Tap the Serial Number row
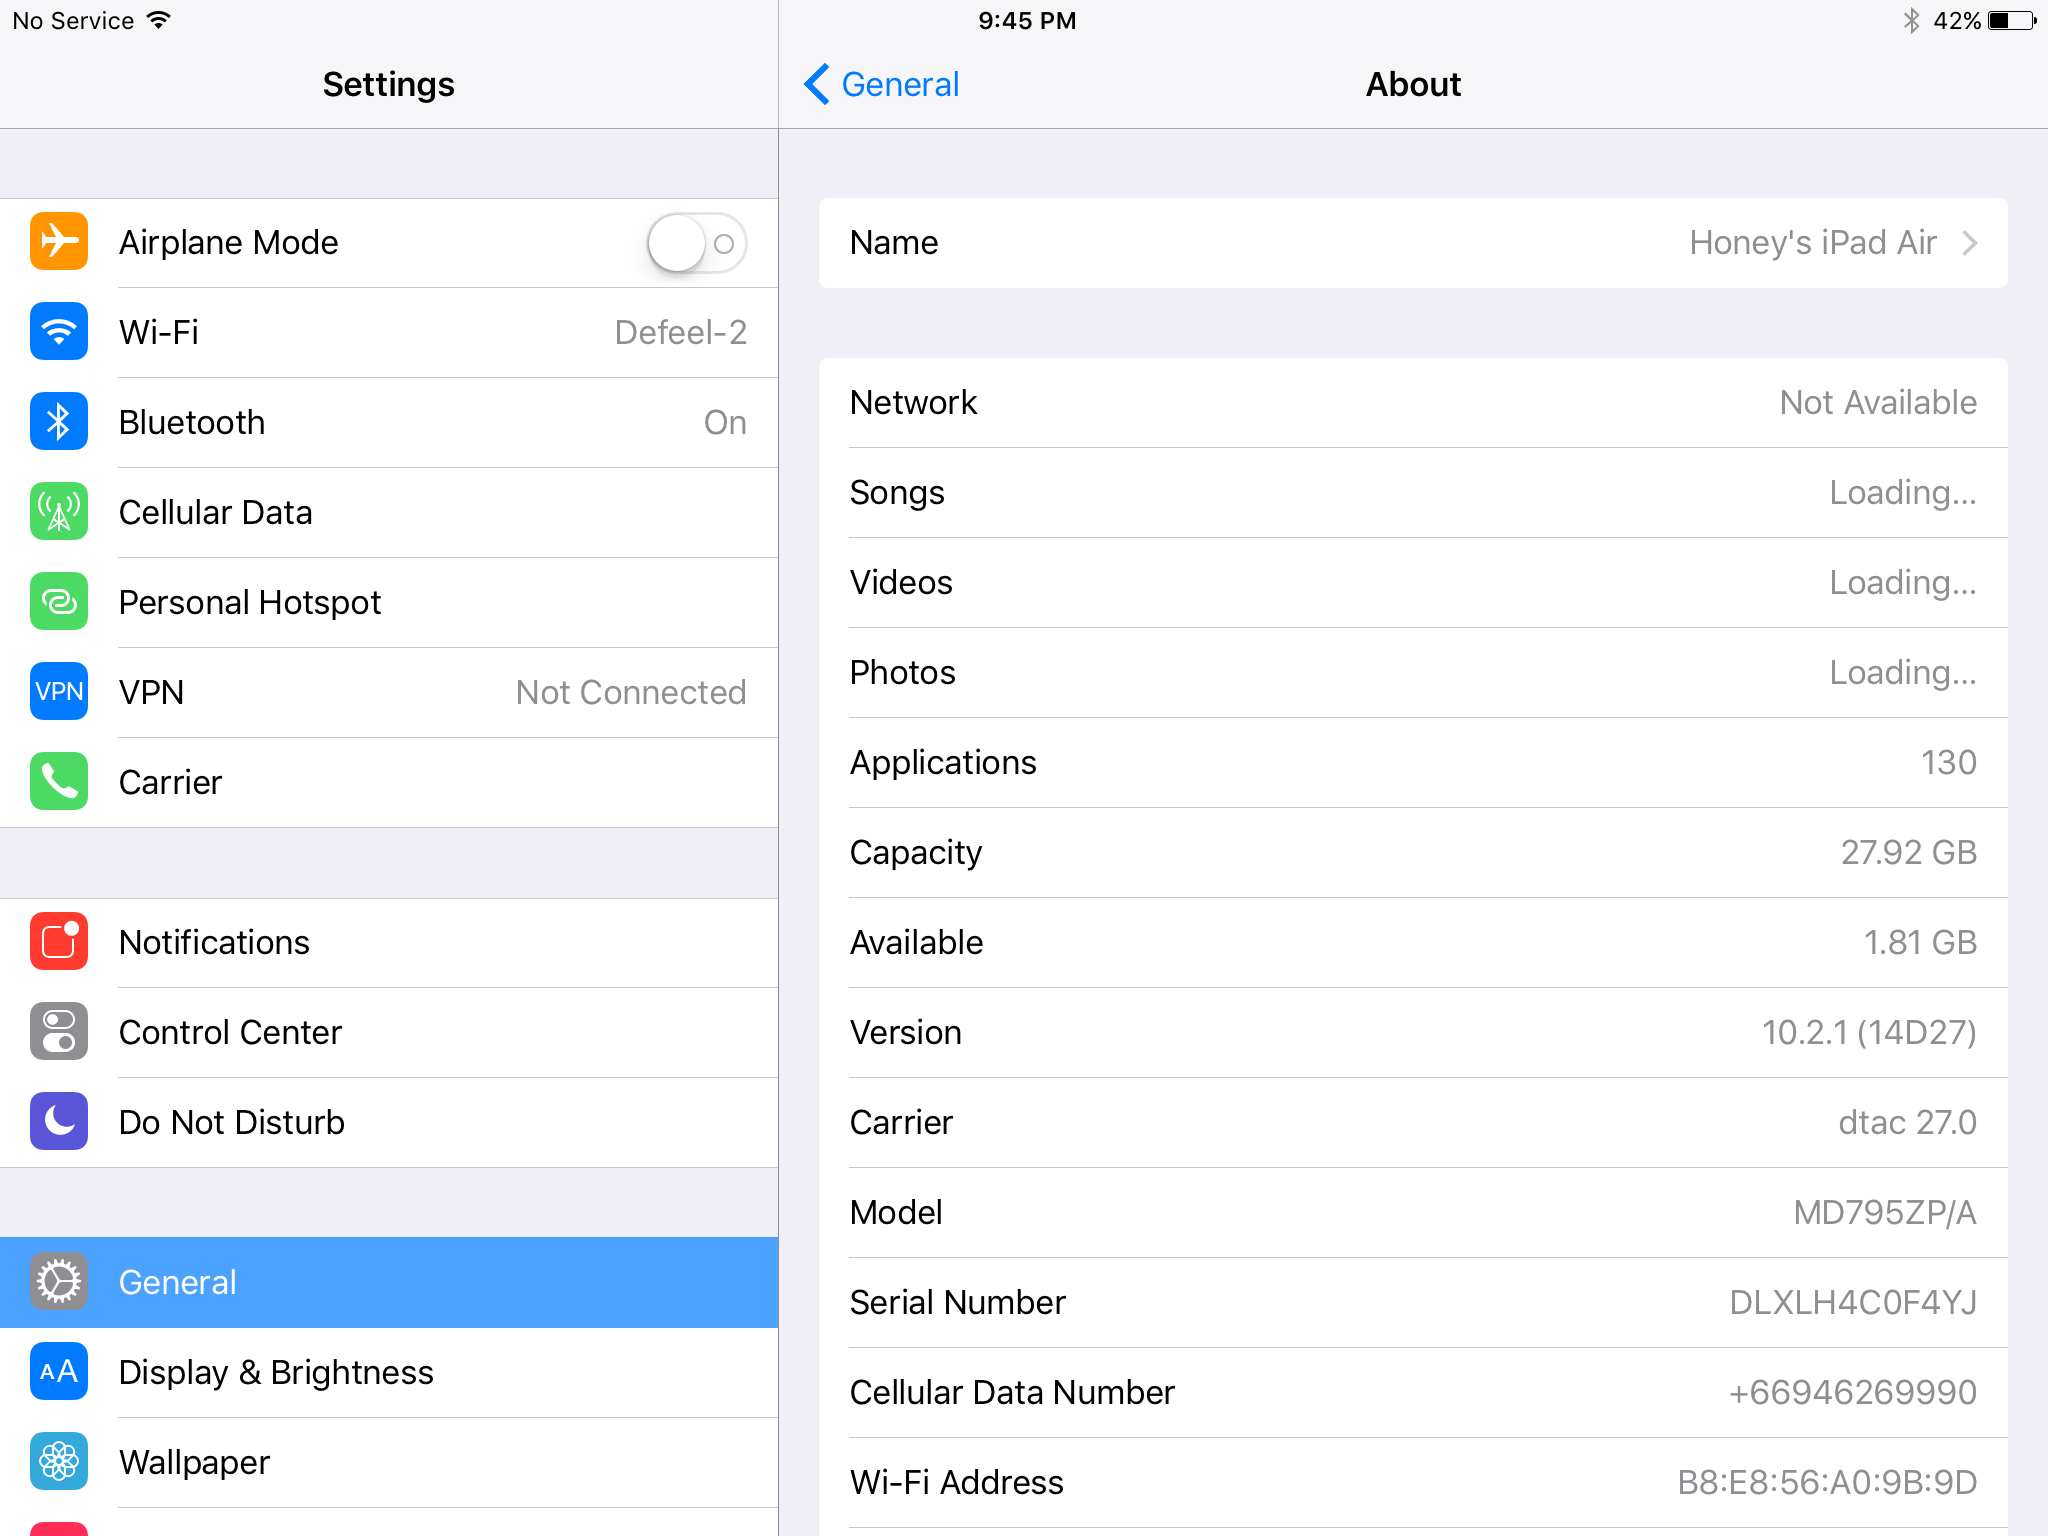This screenshot has width=2048, height=1536. 1412,1302
